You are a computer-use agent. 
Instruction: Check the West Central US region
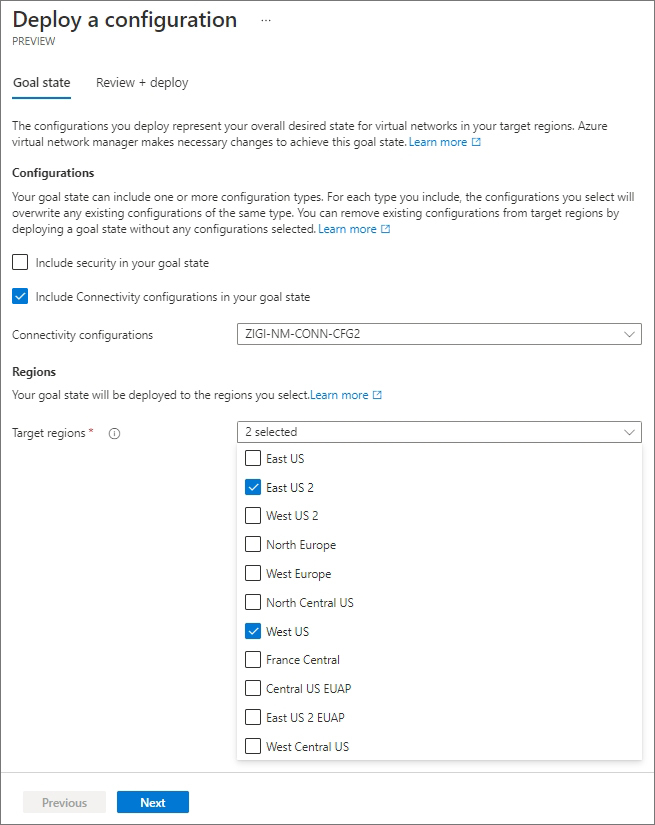pos(253,746)
